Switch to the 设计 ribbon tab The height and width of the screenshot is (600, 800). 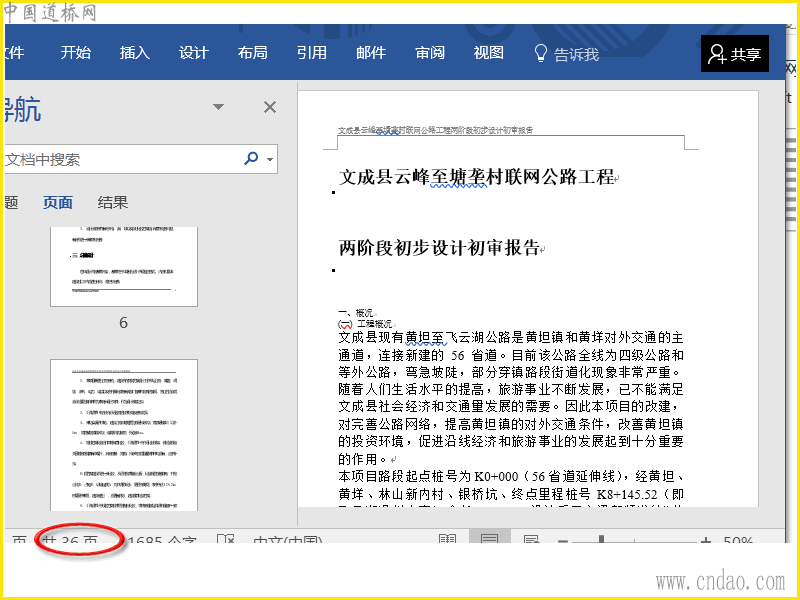tap(194, 53)
